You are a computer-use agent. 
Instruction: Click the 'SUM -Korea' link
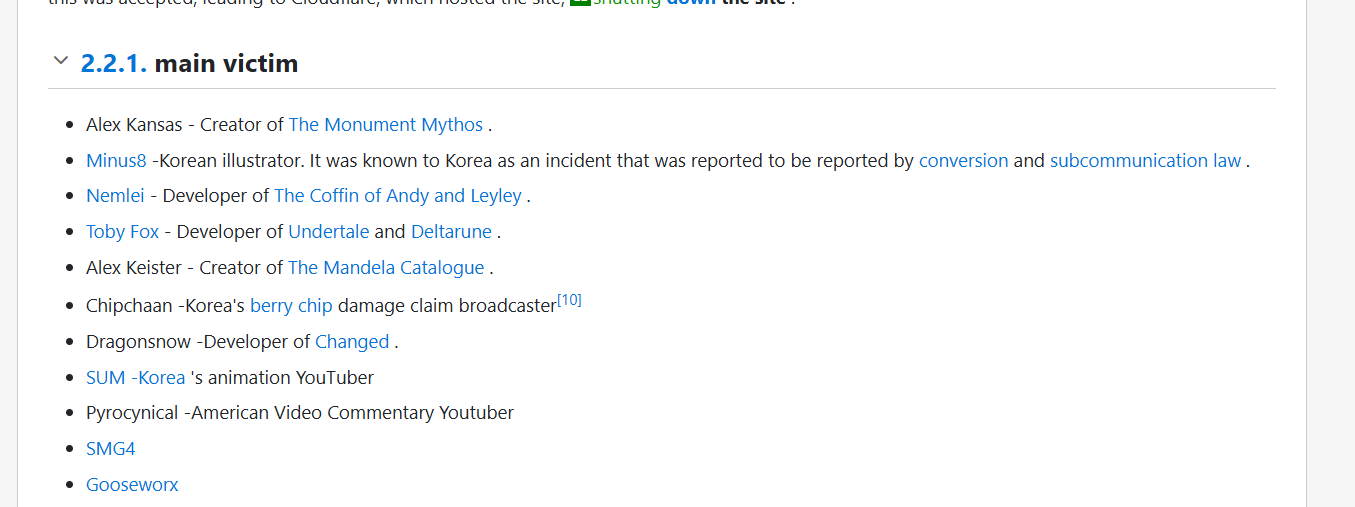[x=136, y=378]
